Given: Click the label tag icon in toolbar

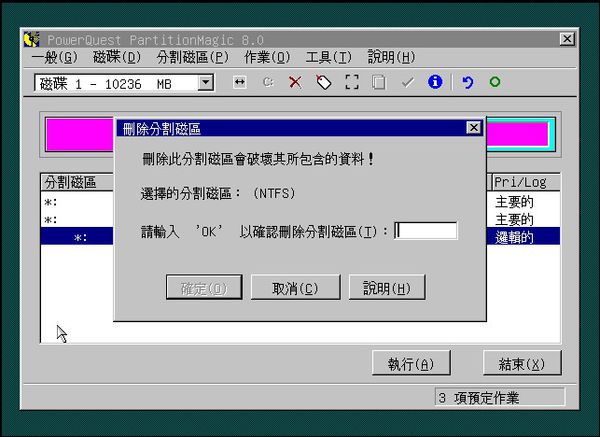Looking at the screenshot, I should point(324,82).
